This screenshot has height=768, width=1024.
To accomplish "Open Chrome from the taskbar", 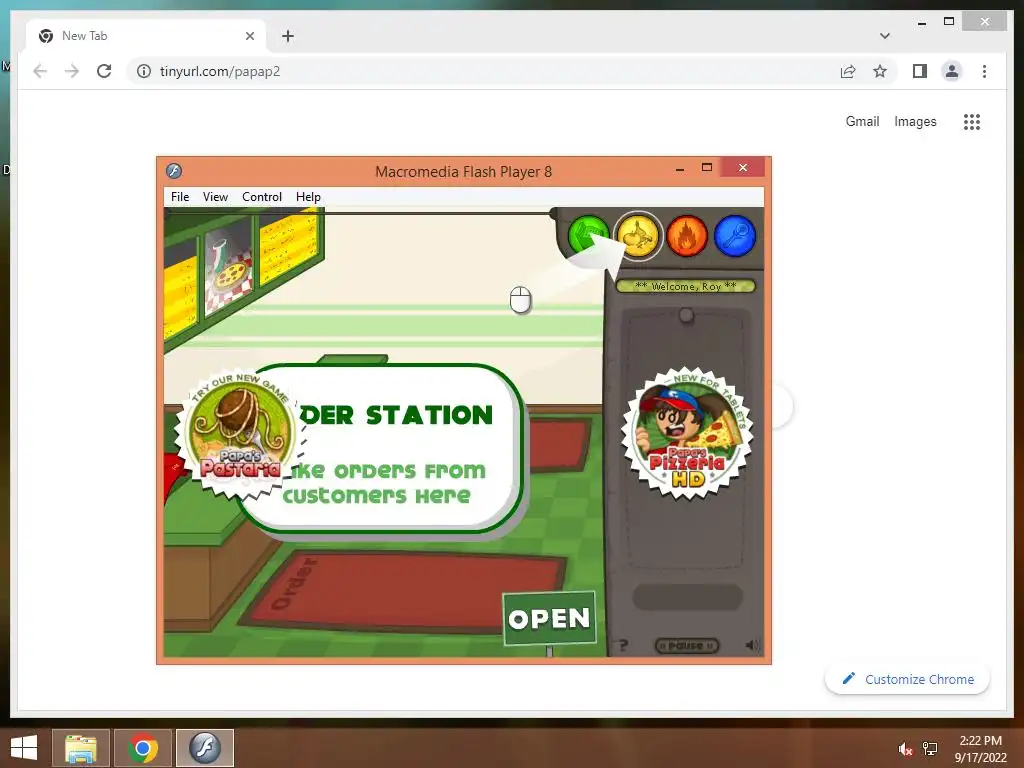I will coord(143,748).
